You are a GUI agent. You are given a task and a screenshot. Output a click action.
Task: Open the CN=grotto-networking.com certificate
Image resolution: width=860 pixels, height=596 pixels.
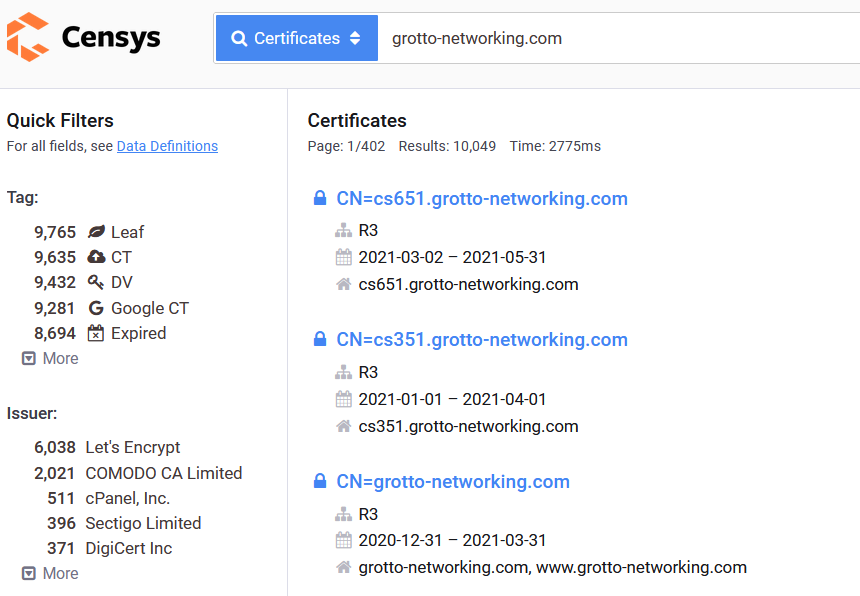coord(453,481)
